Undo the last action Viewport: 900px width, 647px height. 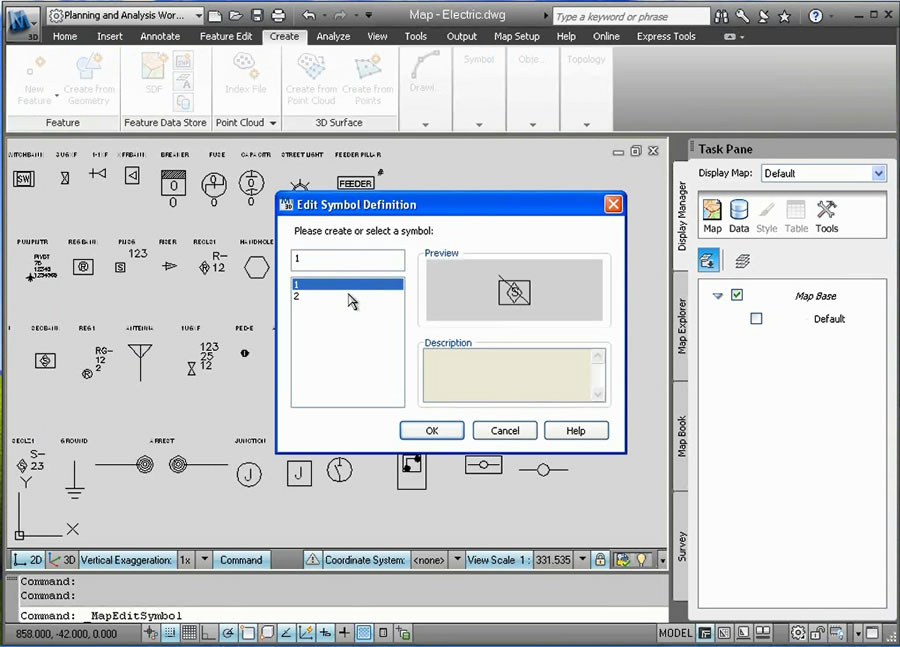pos(309,16)
